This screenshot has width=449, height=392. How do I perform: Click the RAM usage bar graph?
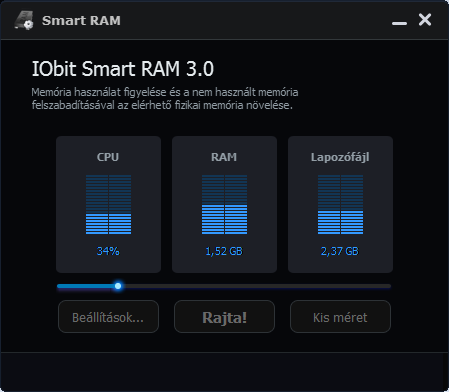(224, 204)
